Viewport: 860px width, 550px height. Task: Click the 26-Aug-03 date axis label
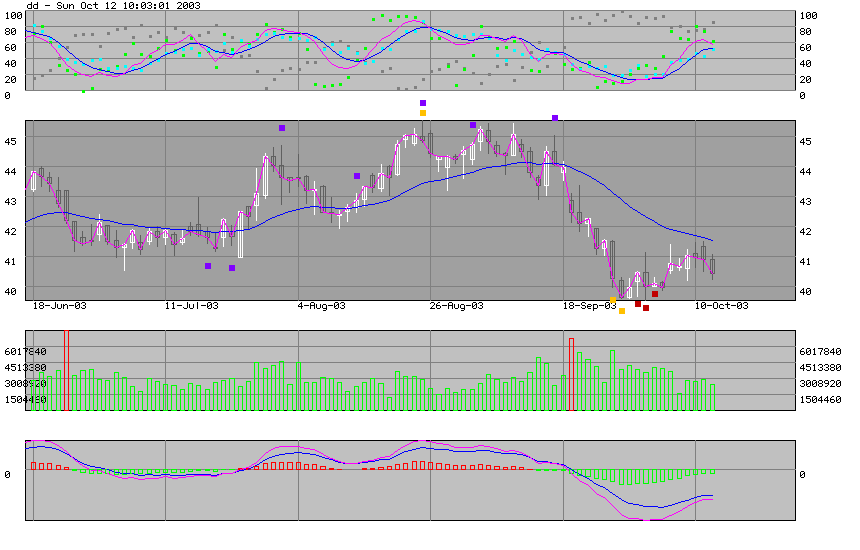click(x=456, y=306)
